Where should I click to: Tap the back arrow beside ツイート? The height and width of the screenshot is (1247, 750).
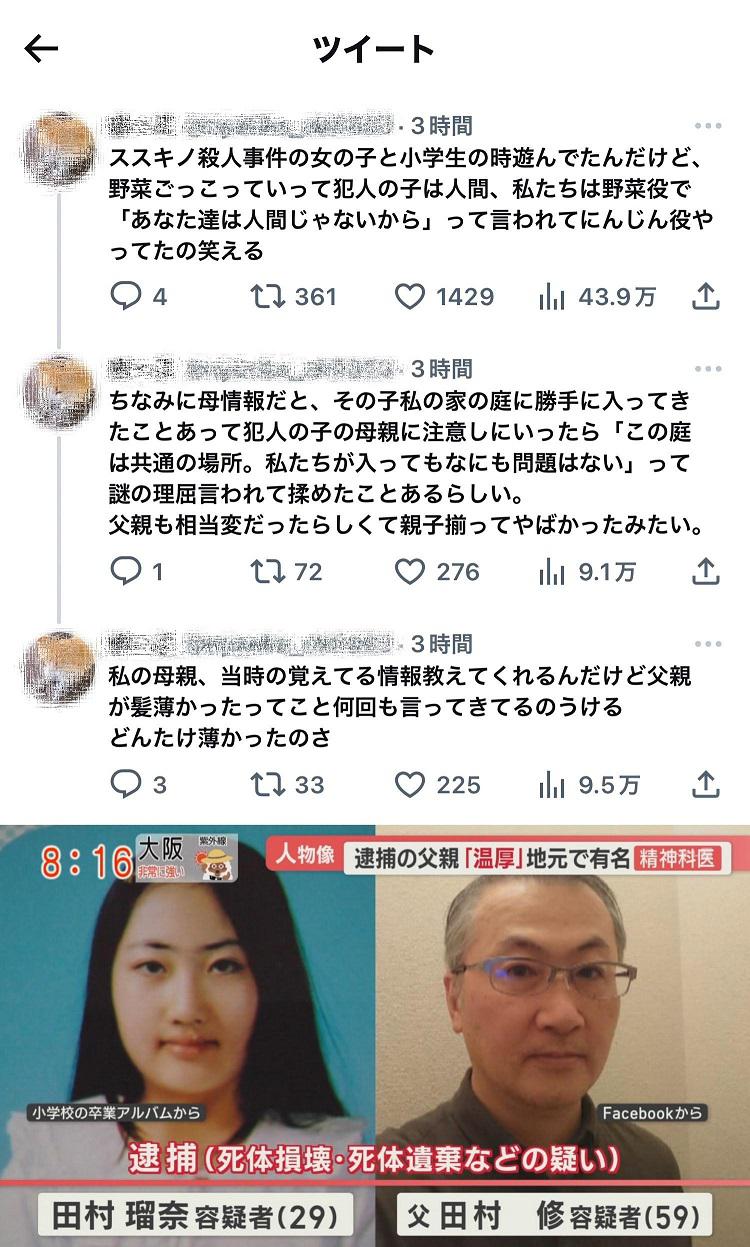tap(41, 48)
